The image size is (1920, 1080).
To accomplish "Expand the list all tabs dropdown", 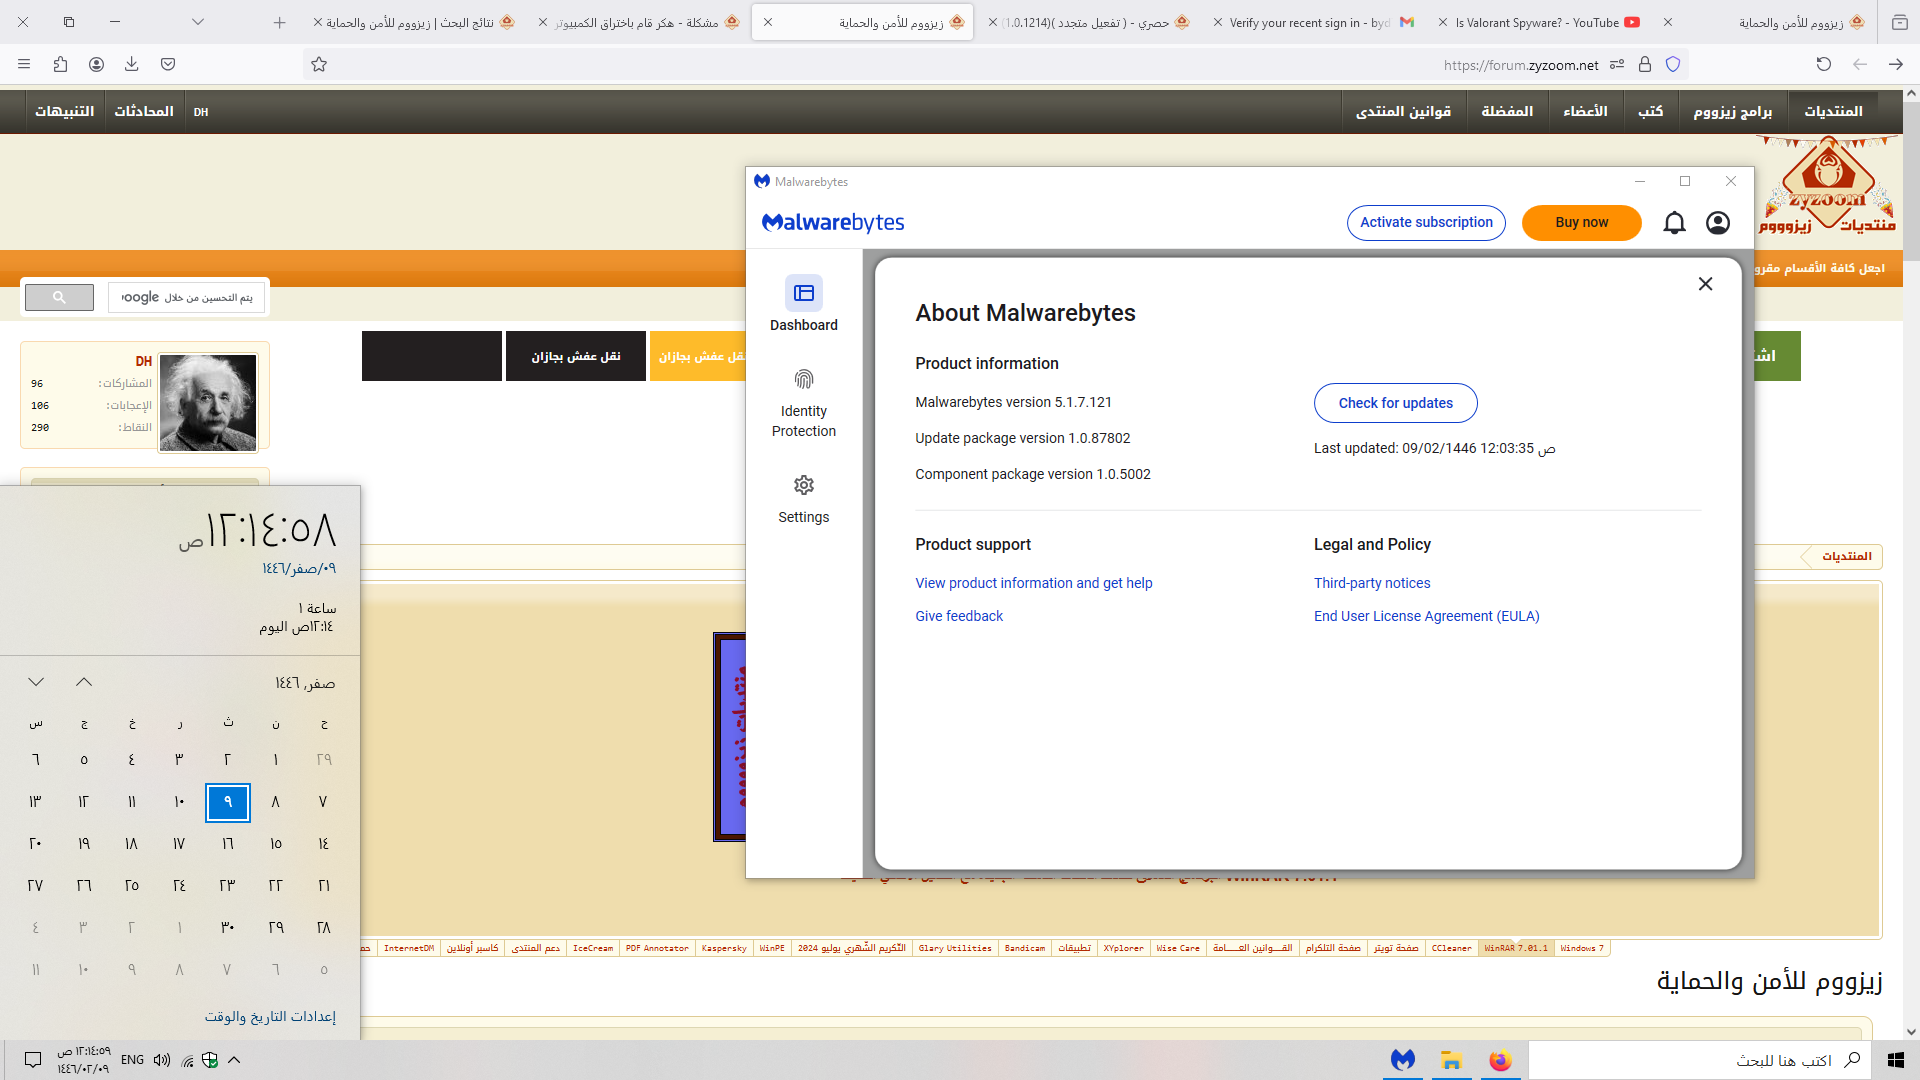I will [x=198, y=22].
